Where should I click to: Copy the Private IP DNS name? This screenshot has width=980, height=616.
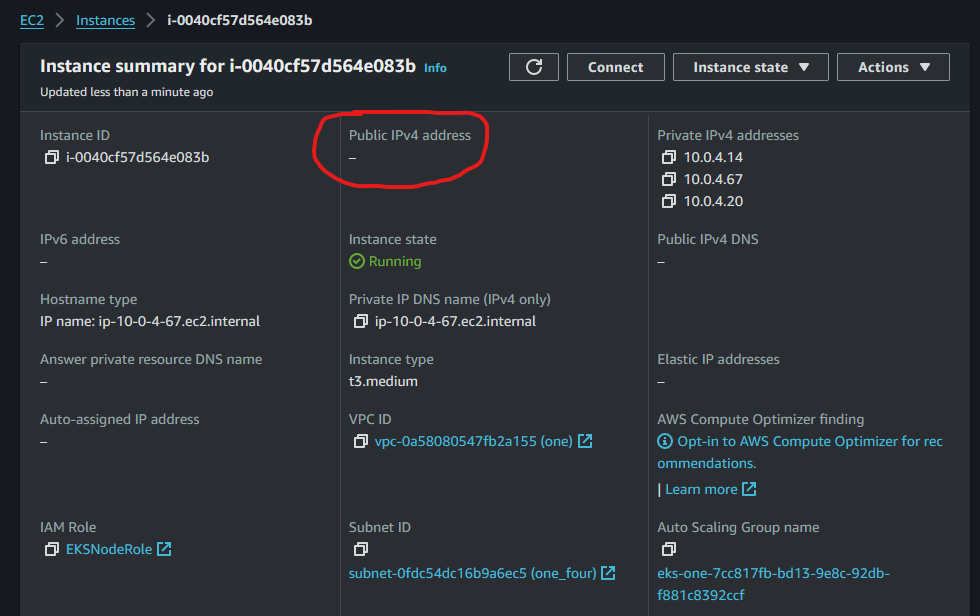click(361, 321)
